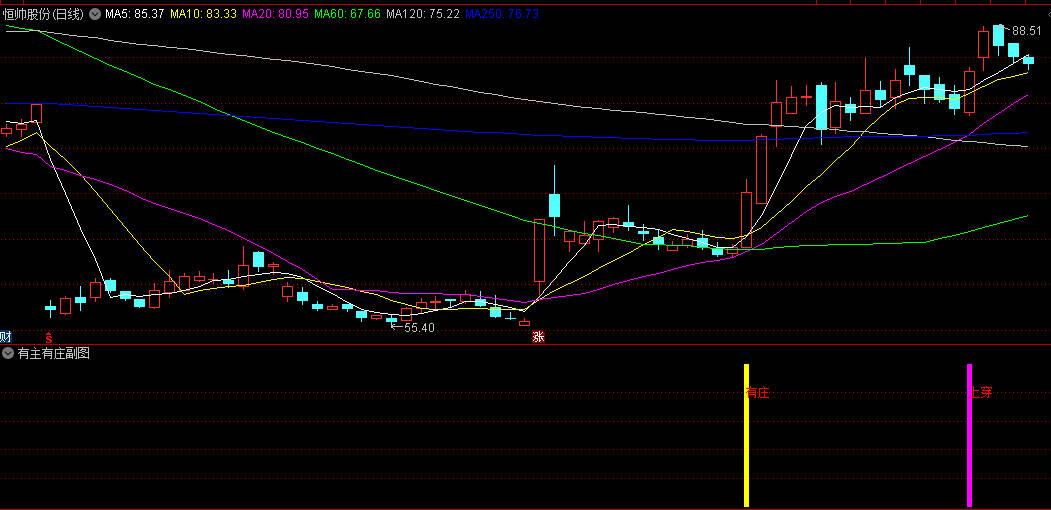Click the 88.51 high price label

[x=1027, y=31]
